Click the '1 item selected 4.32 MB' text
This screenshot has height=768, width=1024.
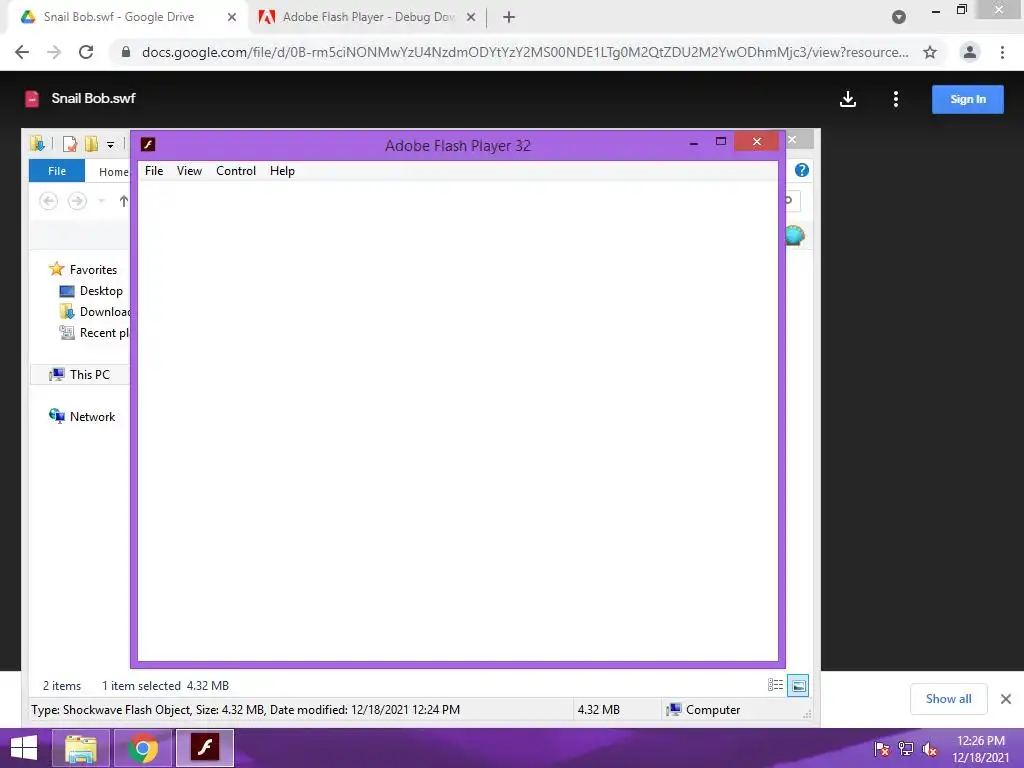pyautogui.click(x=165, y=686)
